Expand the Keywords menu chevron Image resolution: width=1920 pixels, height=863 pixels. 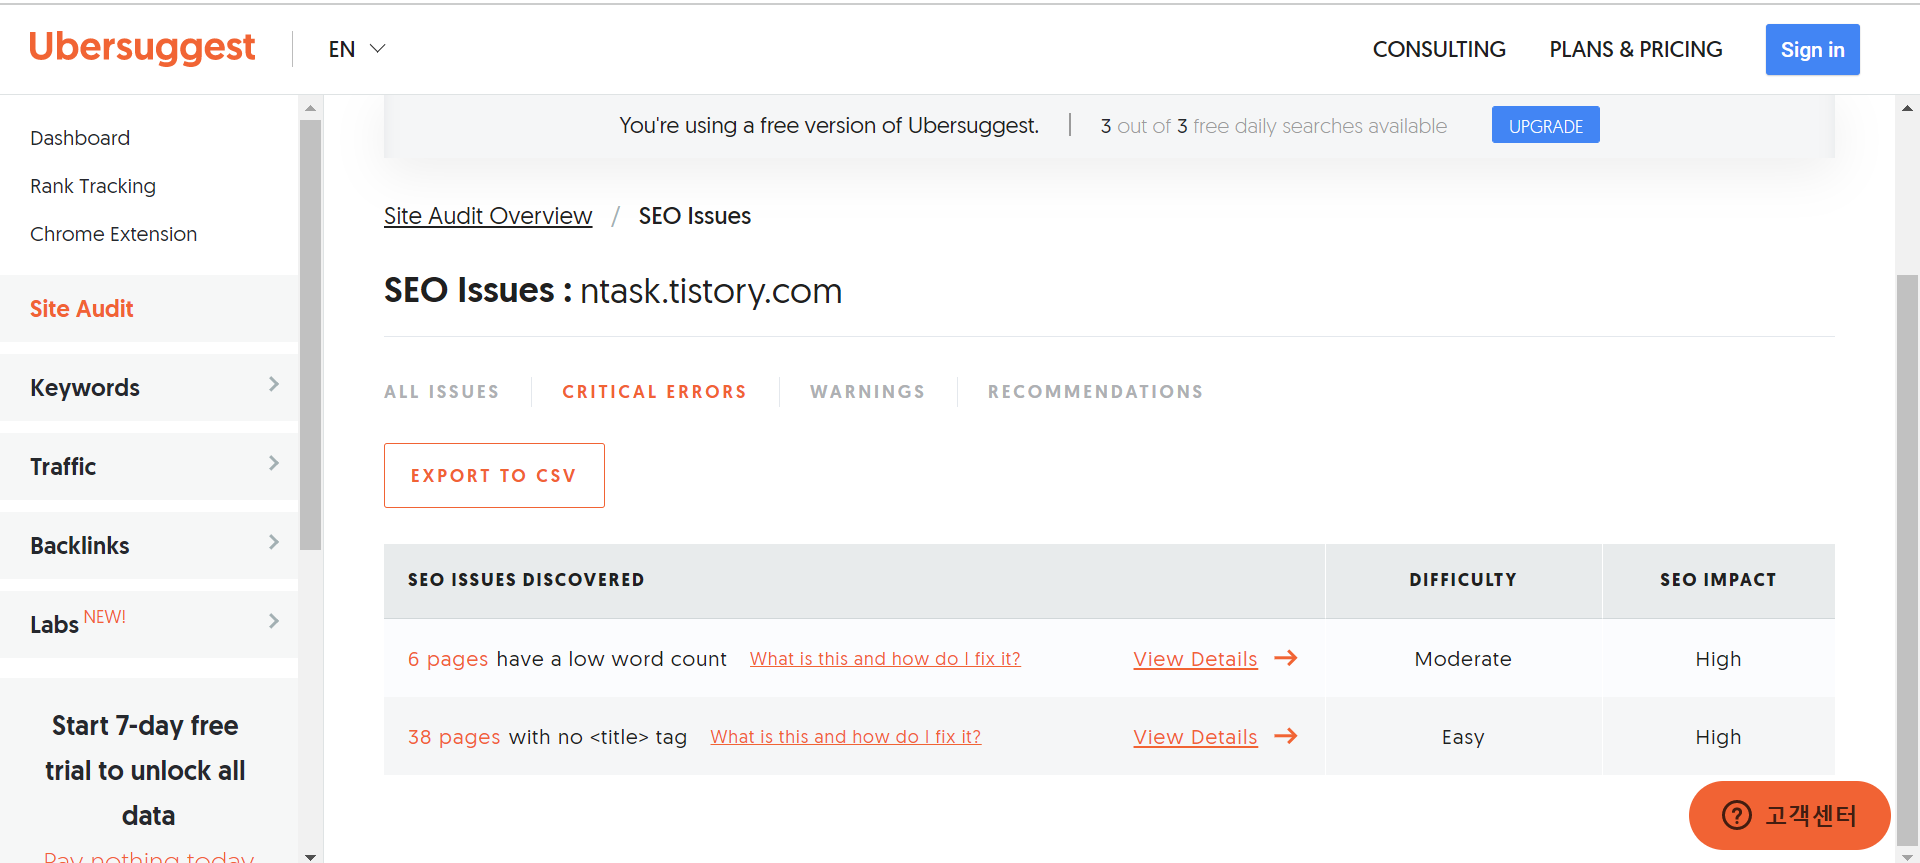tap(273, 385)
